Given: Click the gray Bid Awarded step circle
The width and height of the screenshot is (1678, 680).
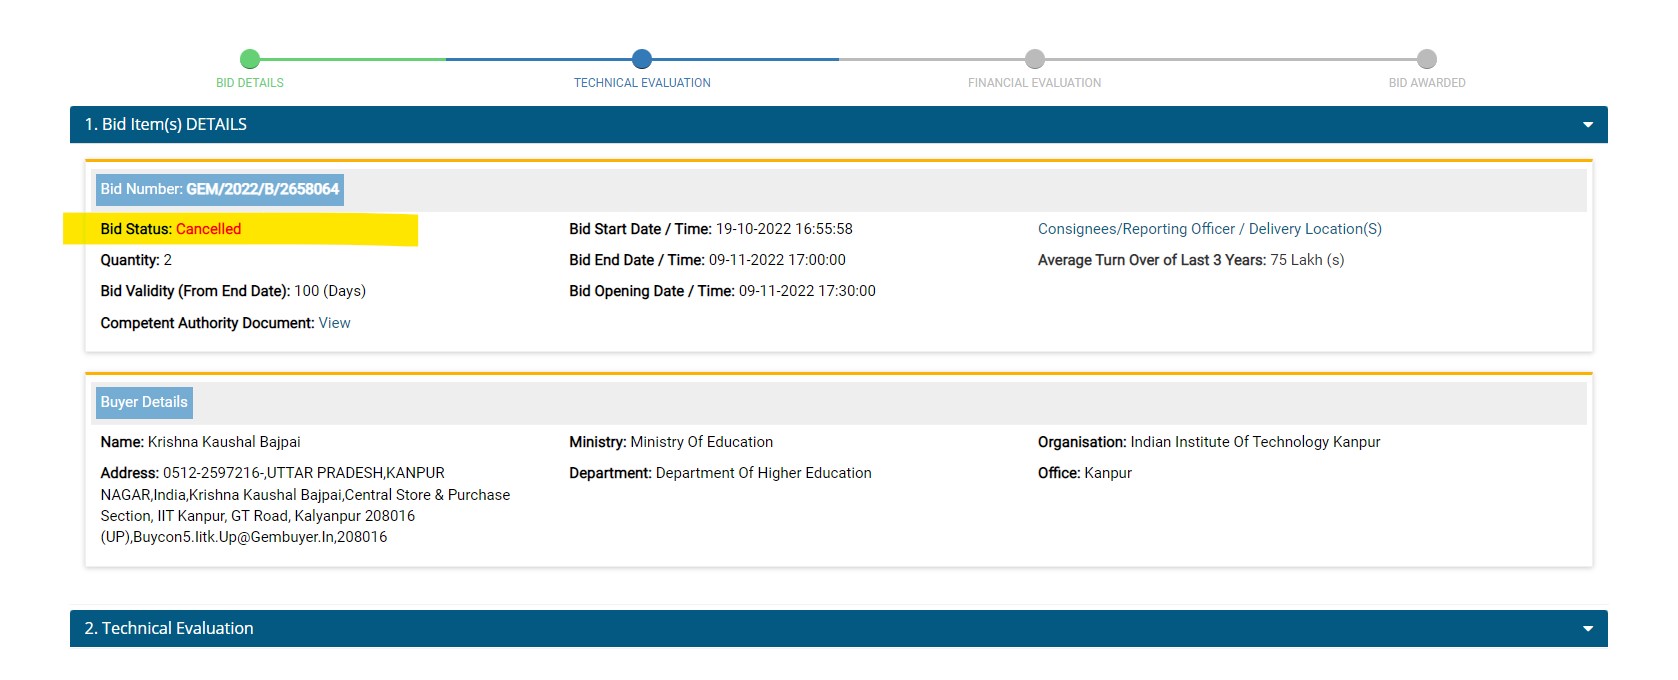Looking at the screenshot, I should click(1427, 59).
